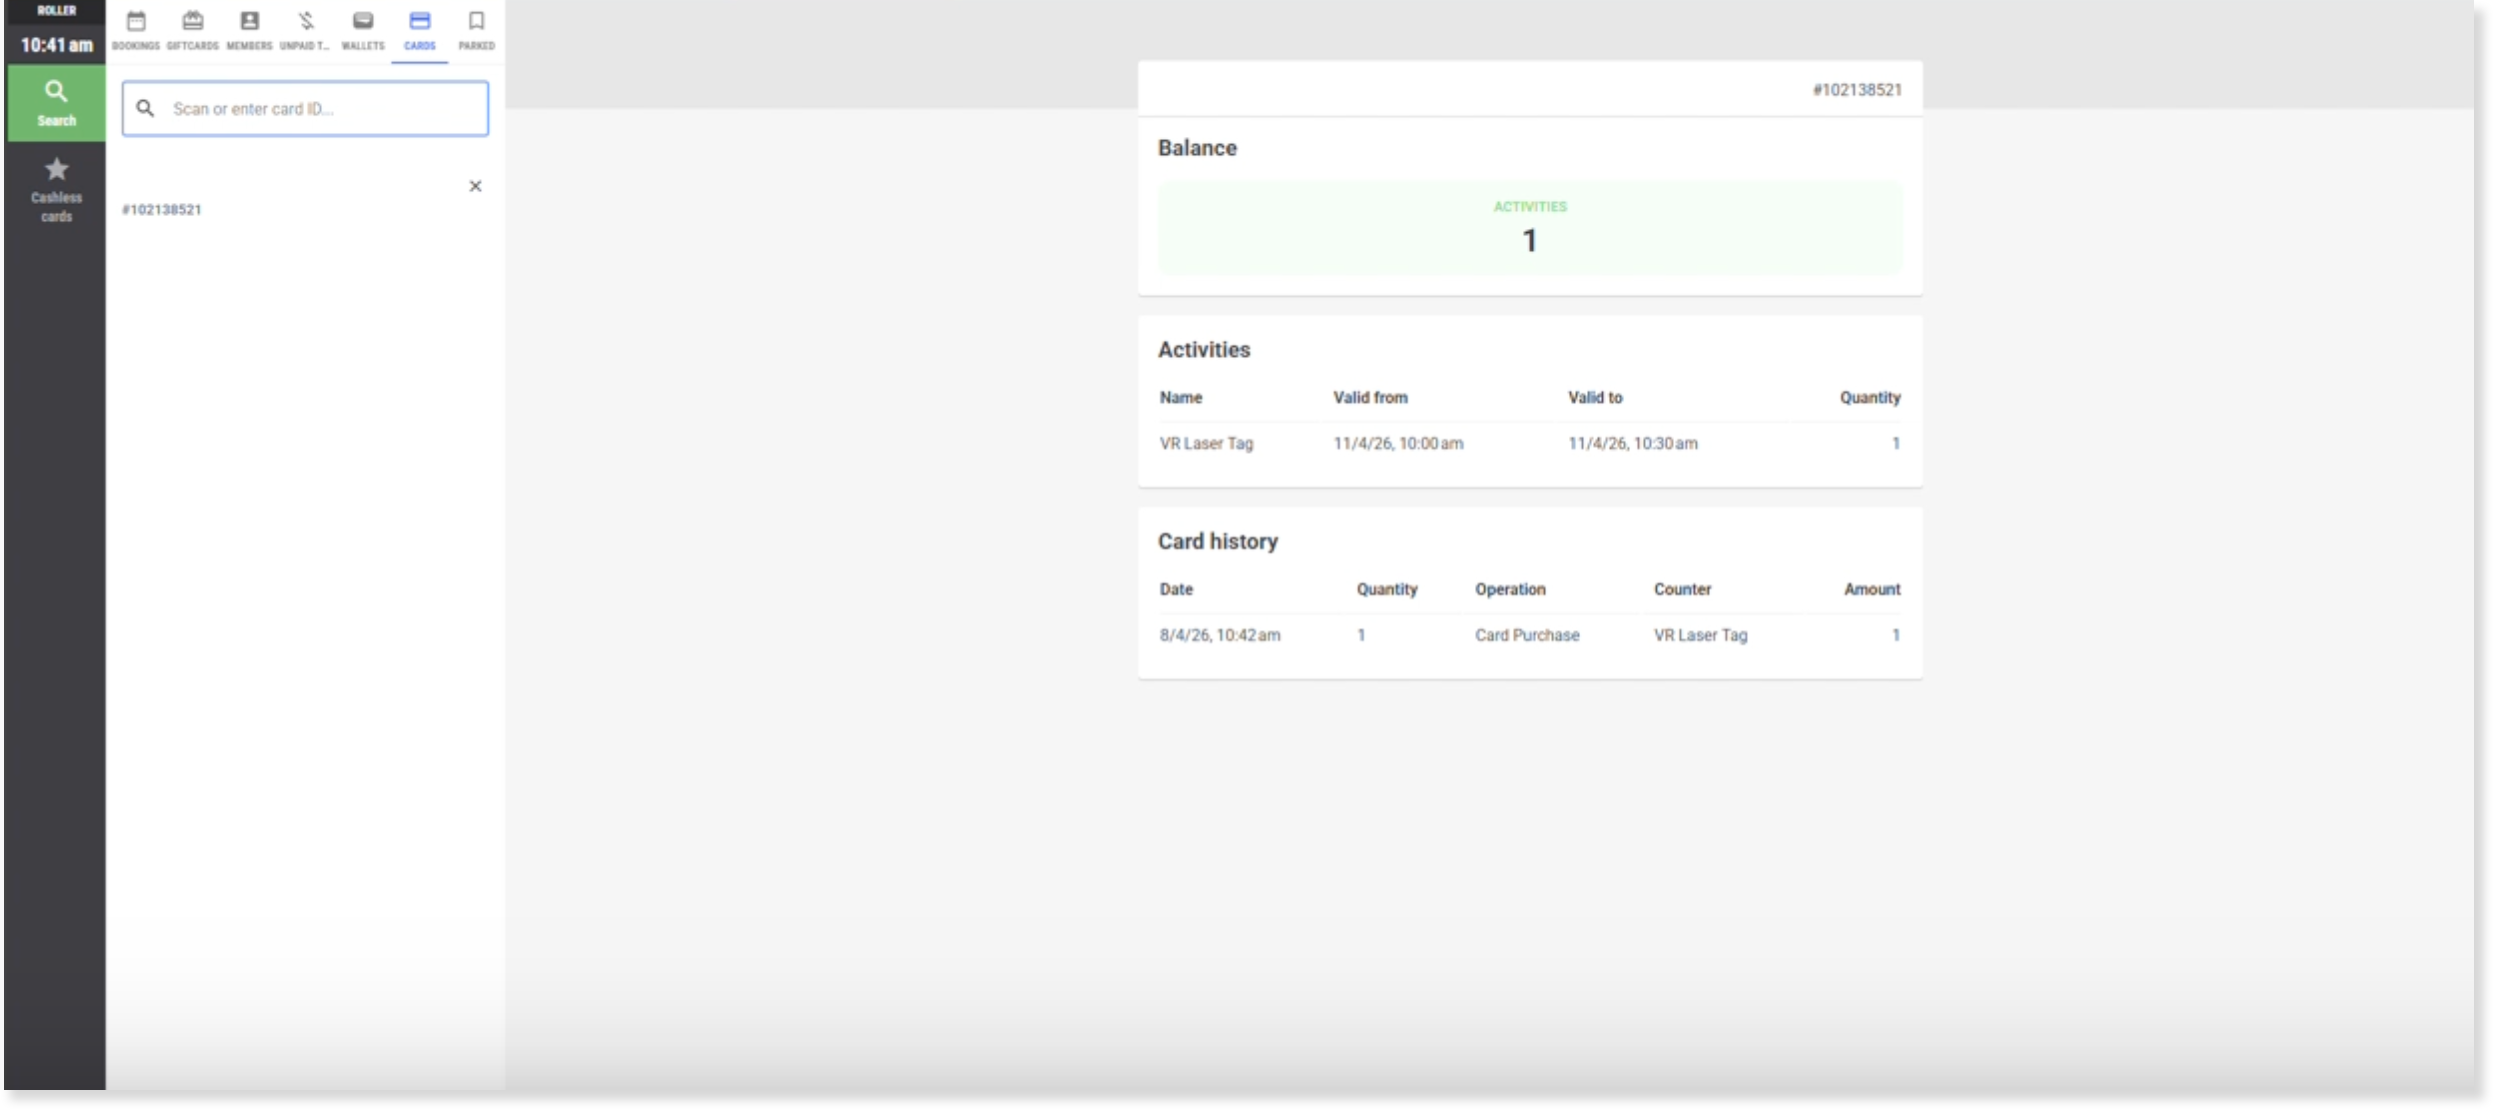Select card #102138521 in results list
Screen dimensions: 2494x1110
point(162,209)
